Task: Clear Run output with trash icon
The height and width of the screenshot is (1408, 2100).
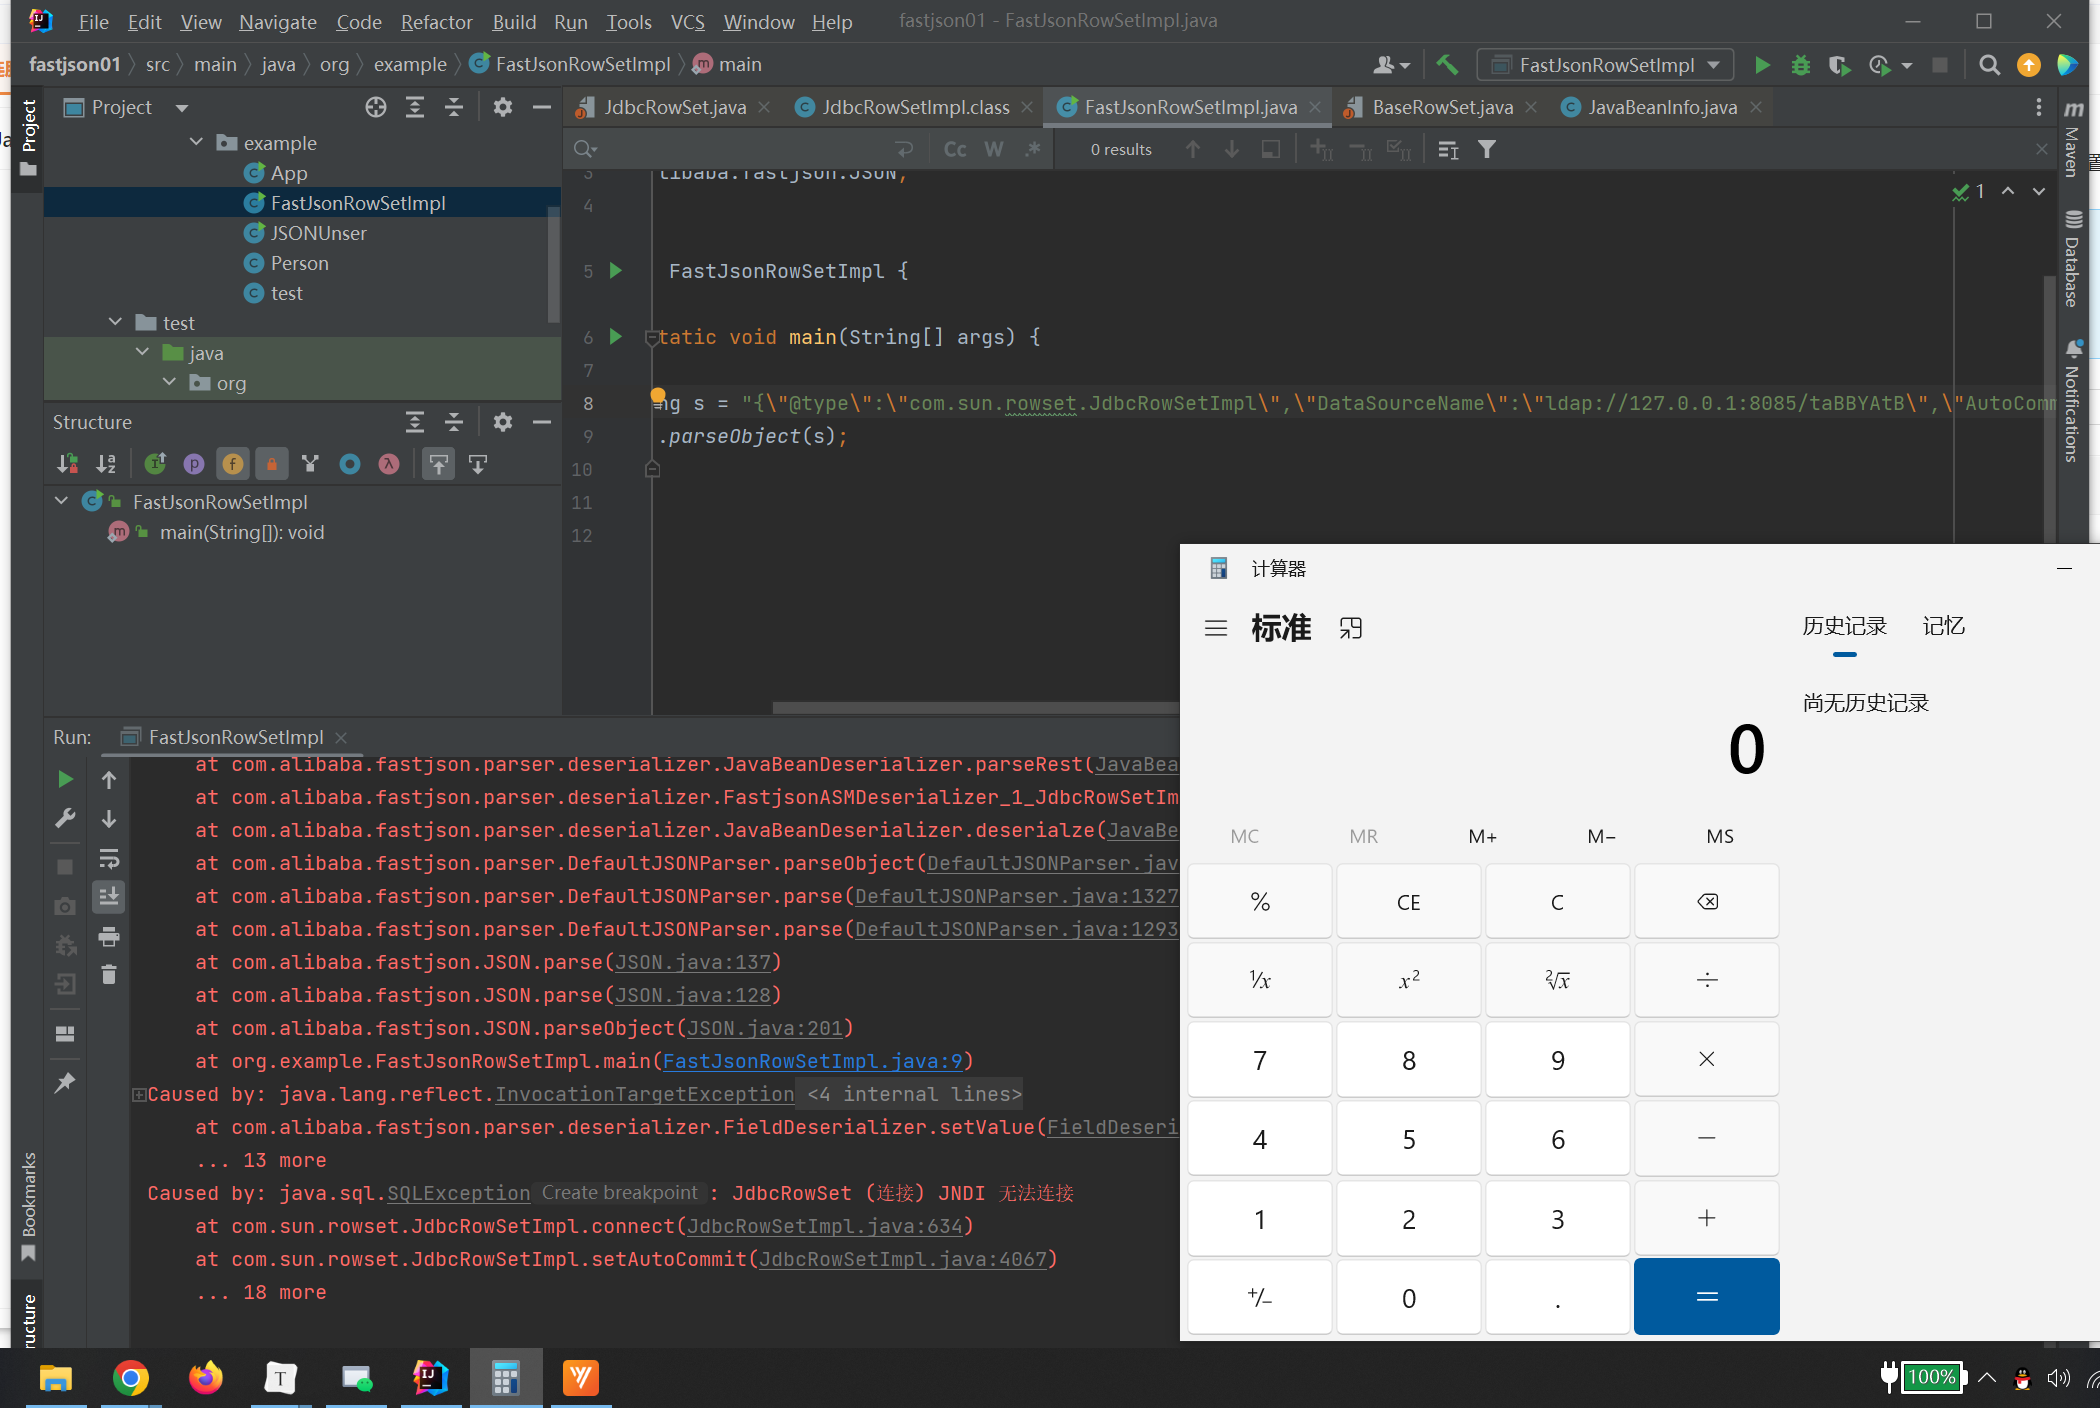Action: tap(109, 975)
